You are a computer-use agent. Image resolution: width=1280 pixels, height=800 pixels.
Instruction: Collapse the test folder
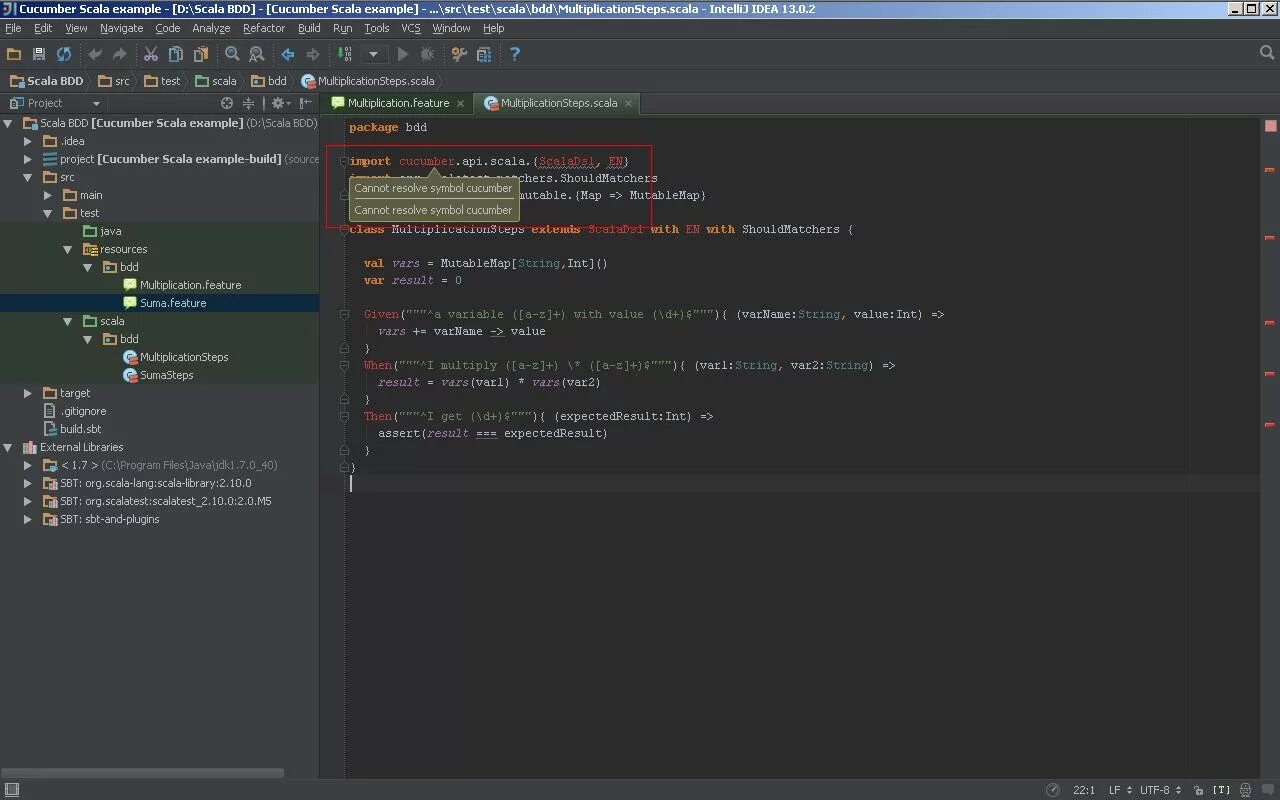(x=48, y=213)
